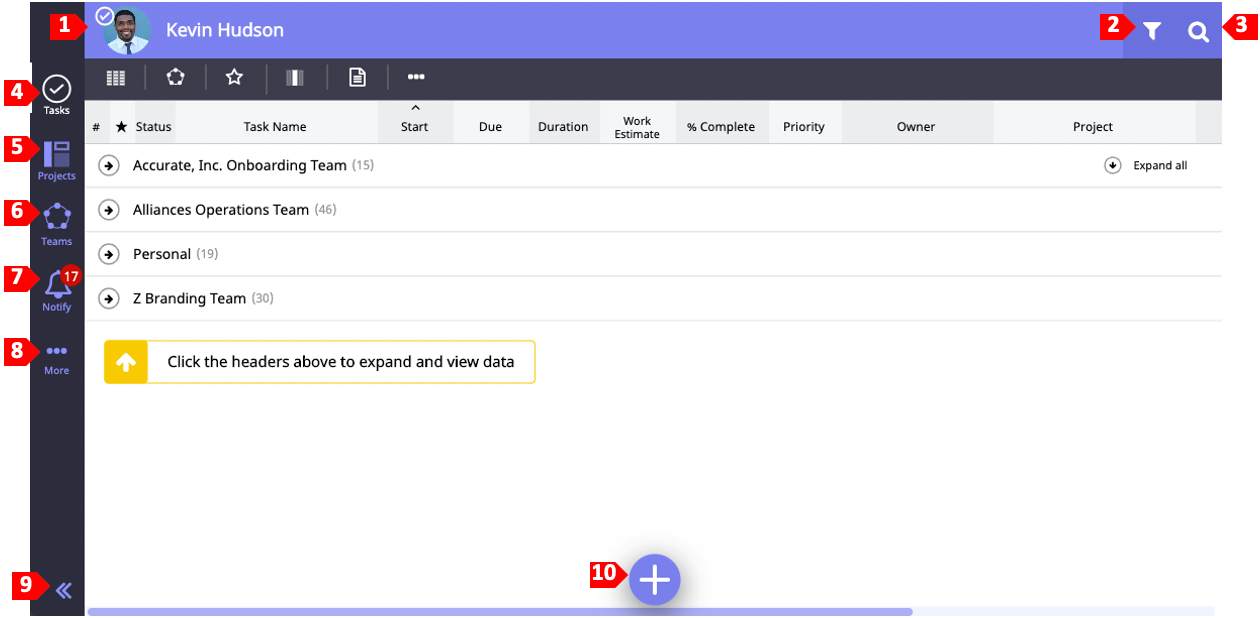Select the grid view toolbar icon

pyautogui.click(x=116, y=78)
